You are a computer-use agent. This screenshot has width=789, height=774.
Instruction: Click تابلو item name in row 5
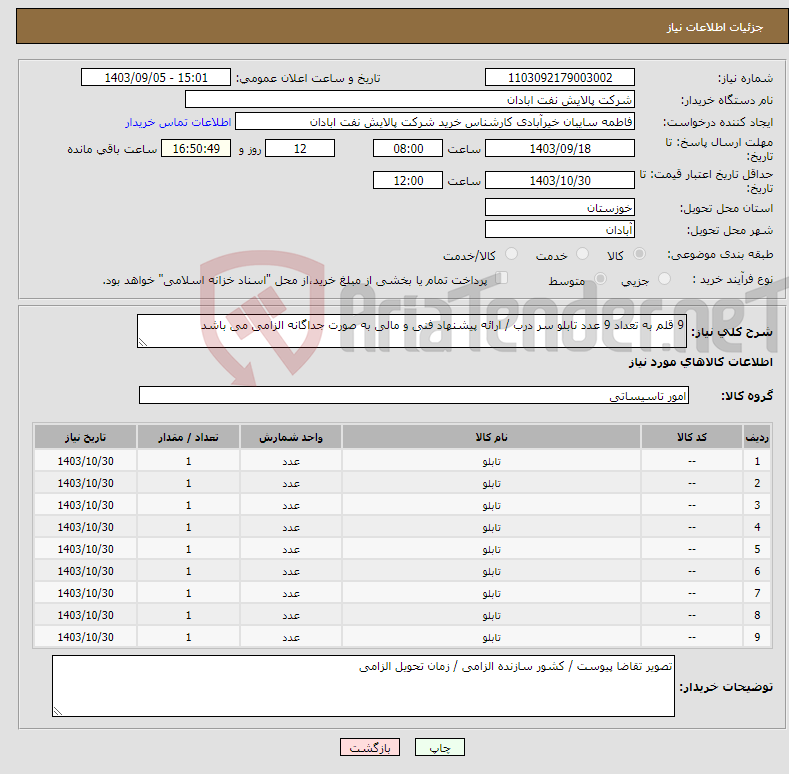tap(491, 550)
